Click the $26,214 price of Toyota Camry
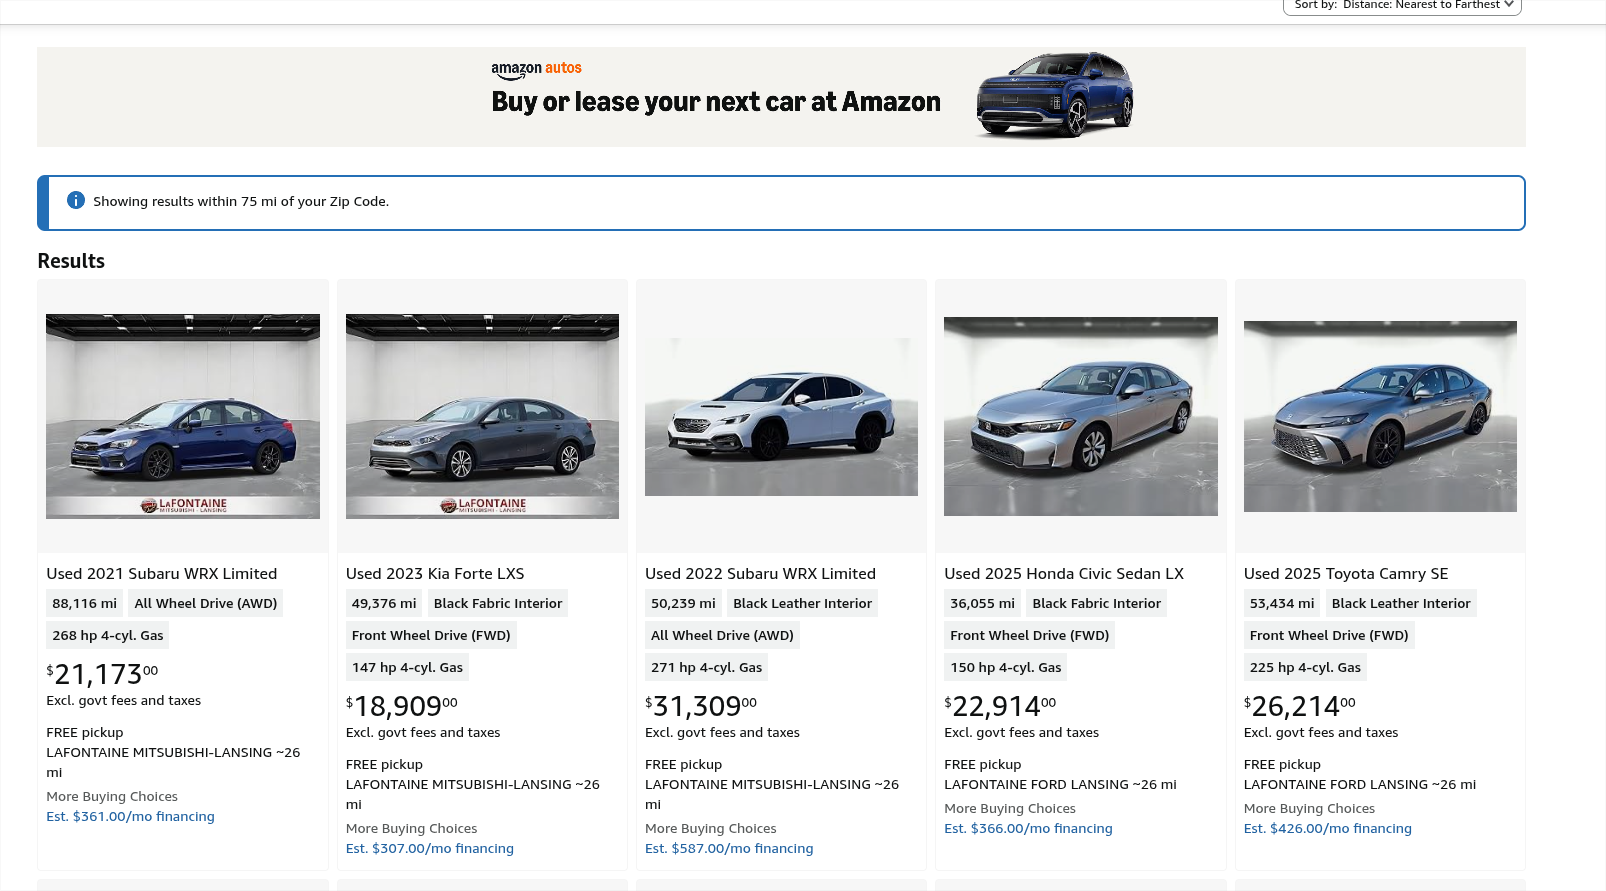Image resolution: width=1606 pixels, height=891 pixels. [x=1300, y=707]
